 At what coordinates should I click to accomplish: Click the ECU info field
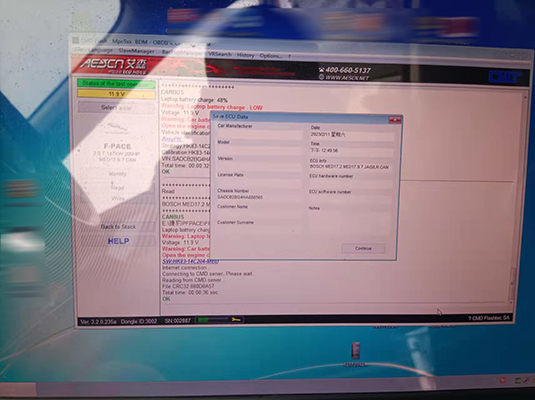click(351, 167)
